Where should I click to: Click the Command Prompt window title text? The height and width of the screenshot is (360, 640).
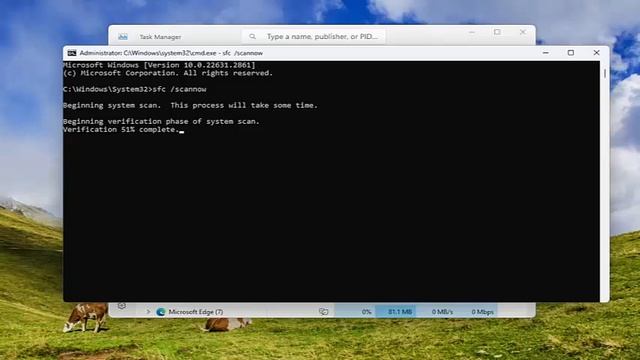pyautogui.click(x=171, y=53)
